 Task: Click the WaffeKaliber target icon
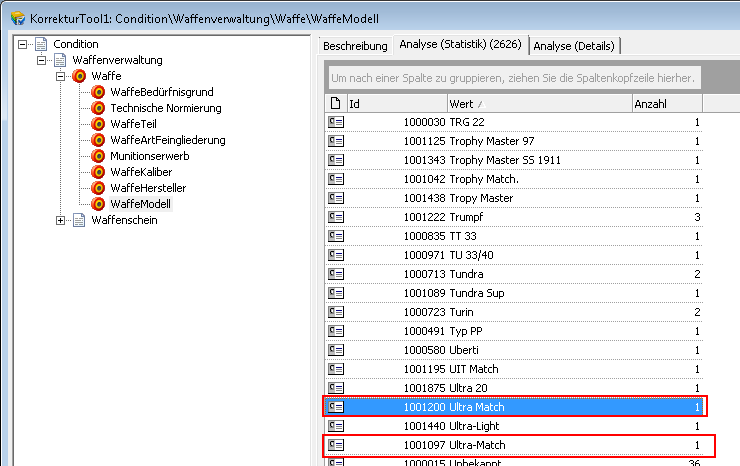click(98, 172)
